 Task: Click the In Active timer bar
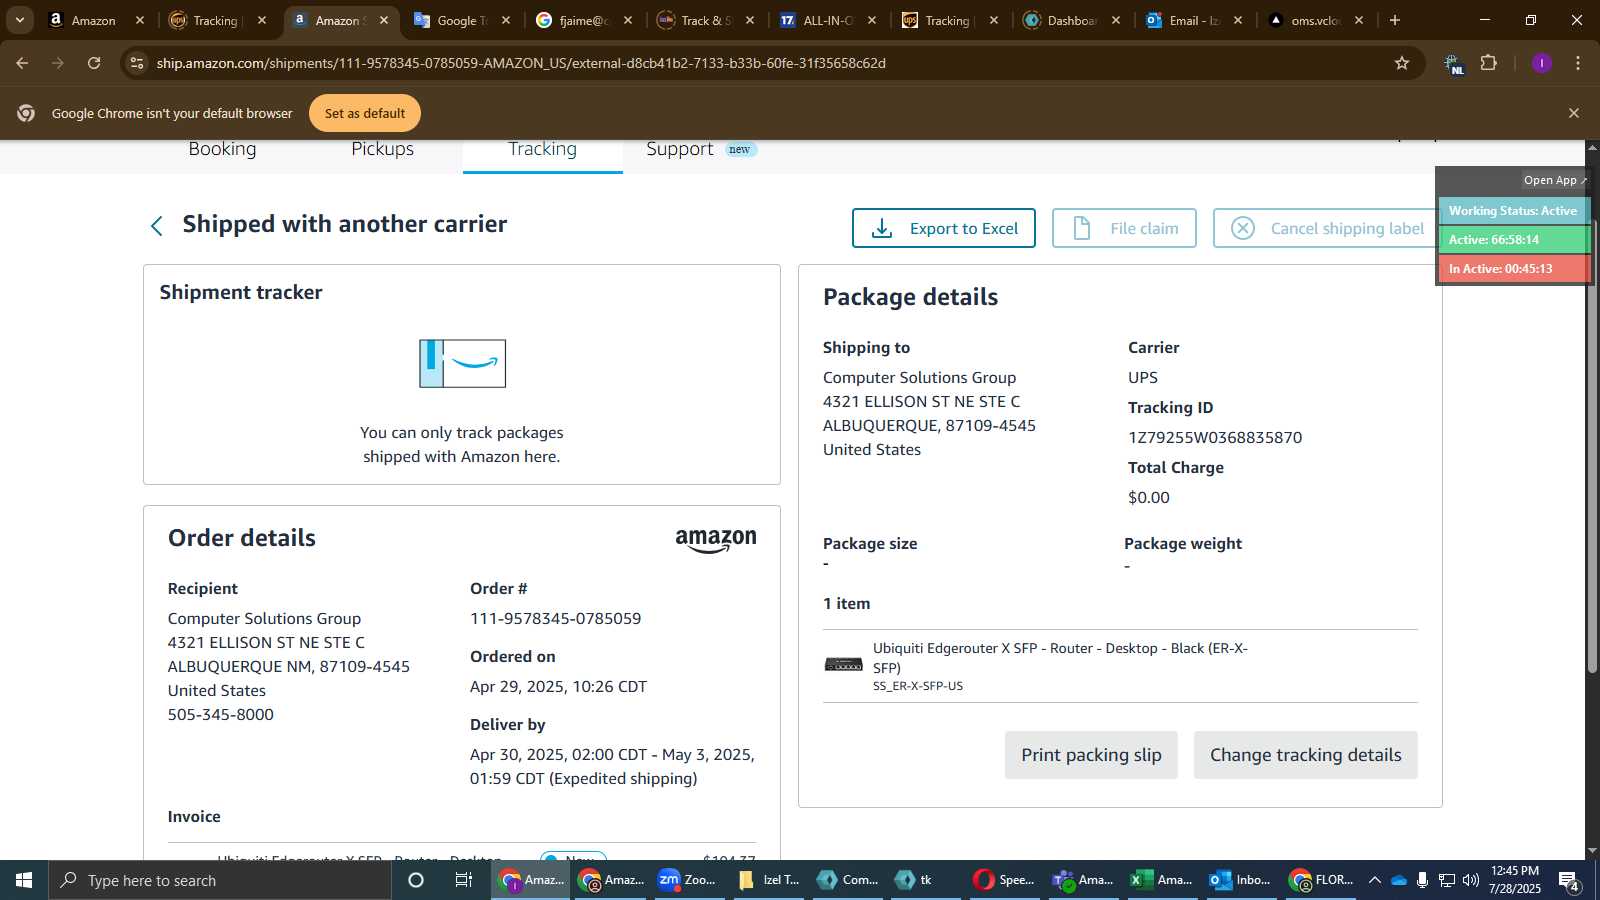point(1513,269)
